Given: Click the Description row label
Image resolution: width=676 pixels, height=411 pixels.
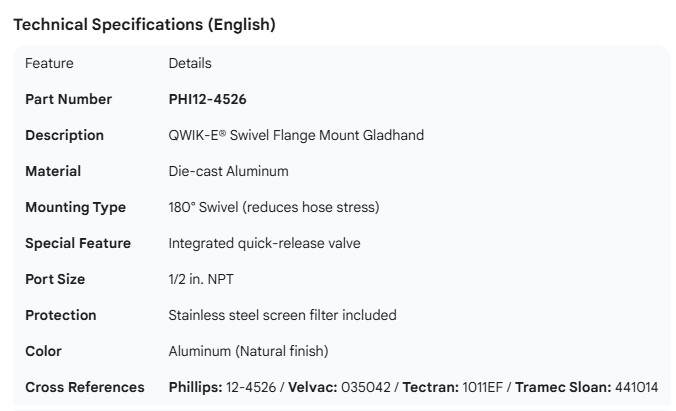Looking at the screenshot, I should tap(64, 135).
